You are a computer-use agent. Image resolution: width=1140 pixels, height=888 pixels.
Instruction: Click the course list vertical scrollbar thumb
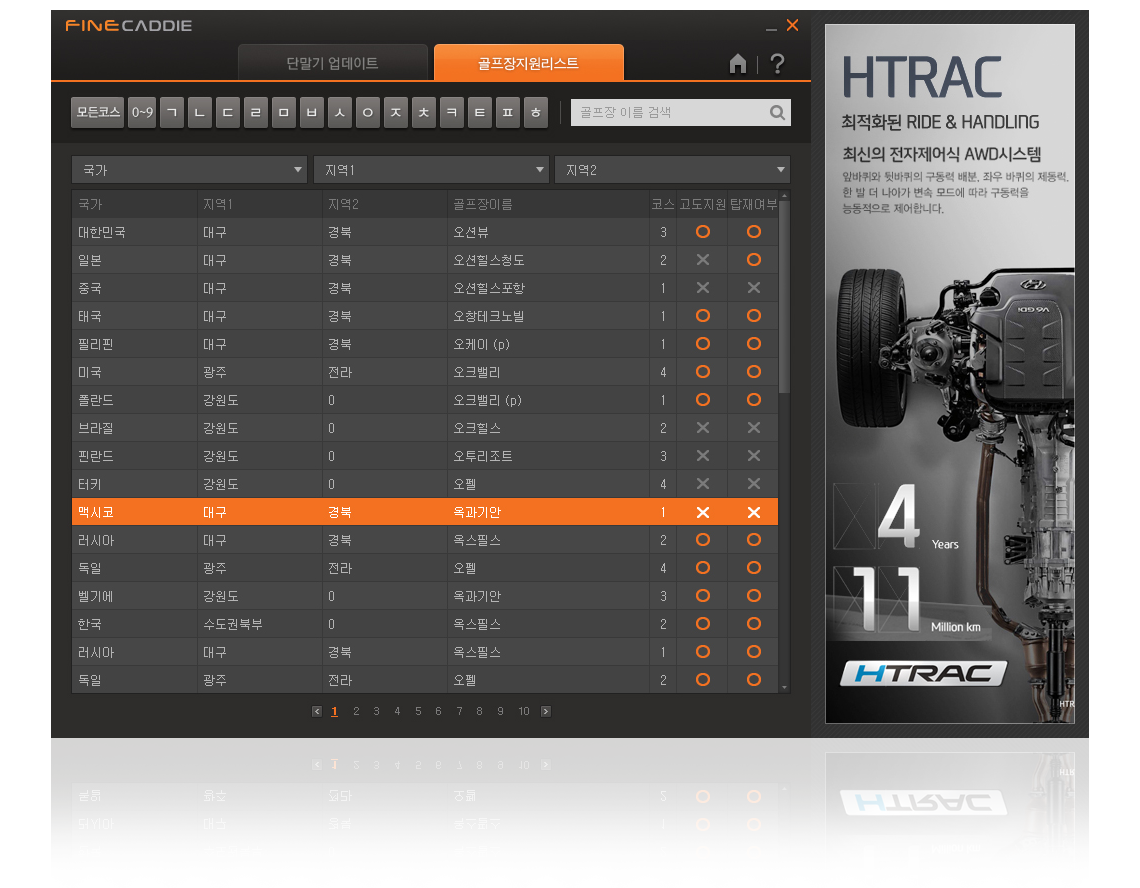784,298
